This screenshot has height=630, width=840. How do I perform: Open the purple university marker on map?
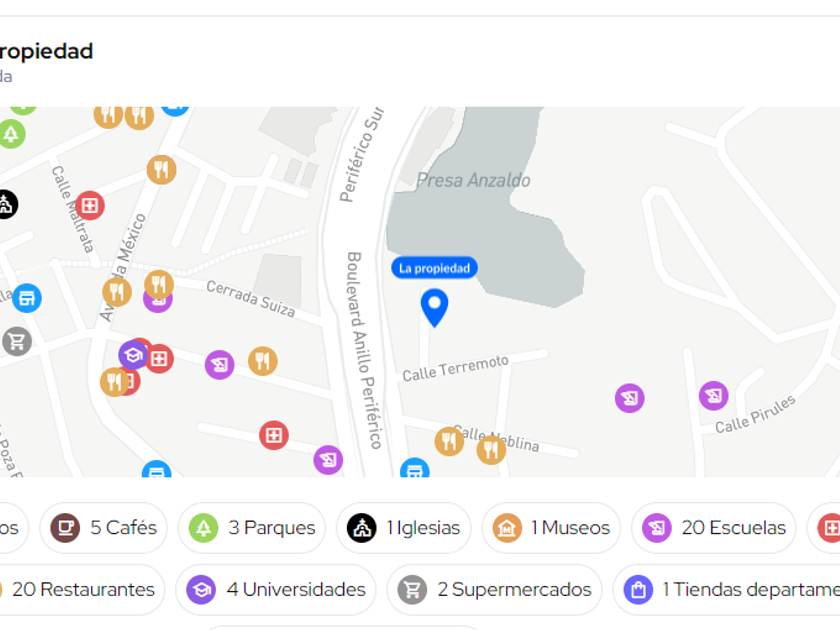pos(133,355)
